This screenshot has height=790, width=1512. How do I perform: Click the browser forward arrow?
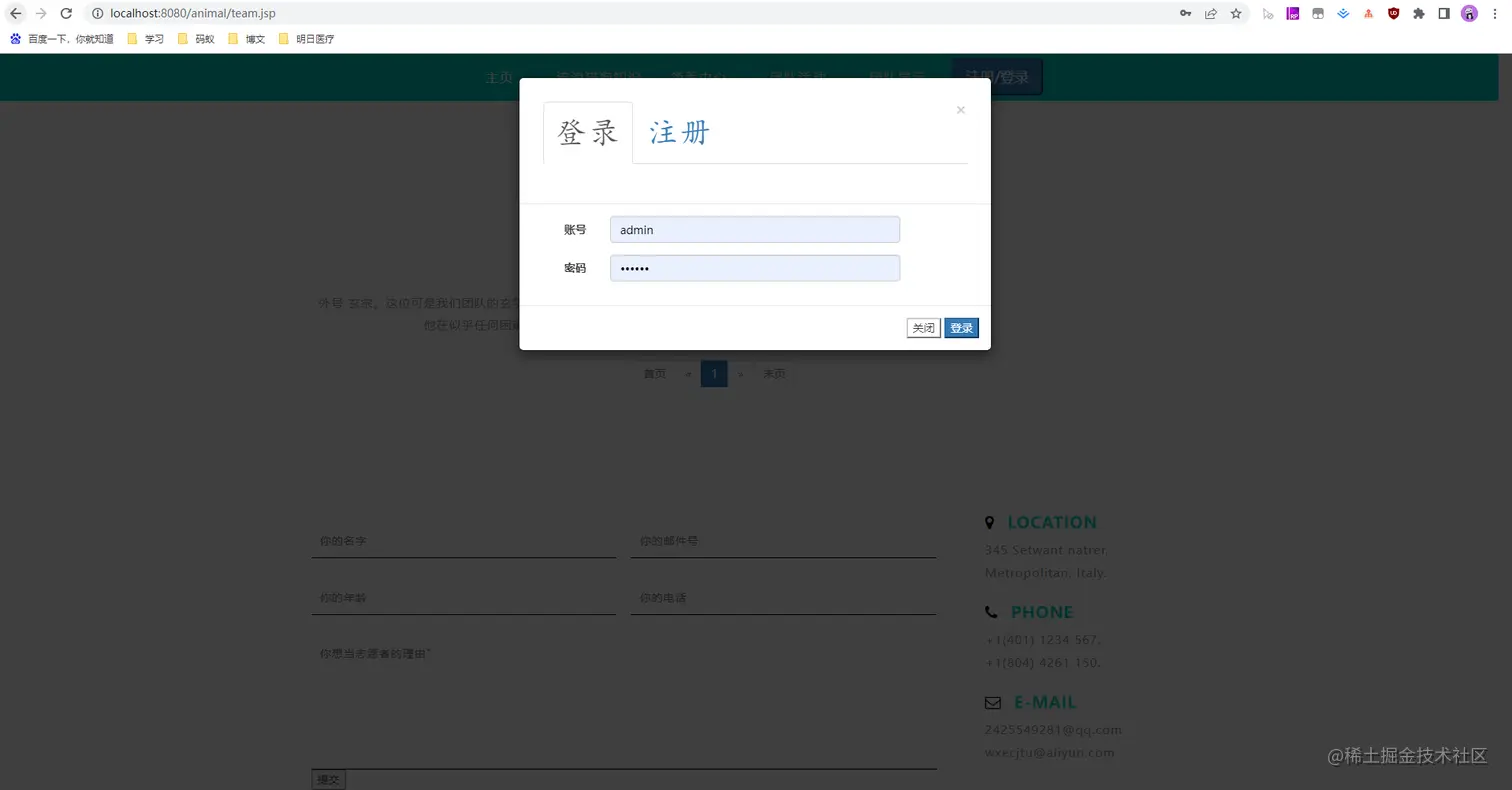[x=41, y=13]
